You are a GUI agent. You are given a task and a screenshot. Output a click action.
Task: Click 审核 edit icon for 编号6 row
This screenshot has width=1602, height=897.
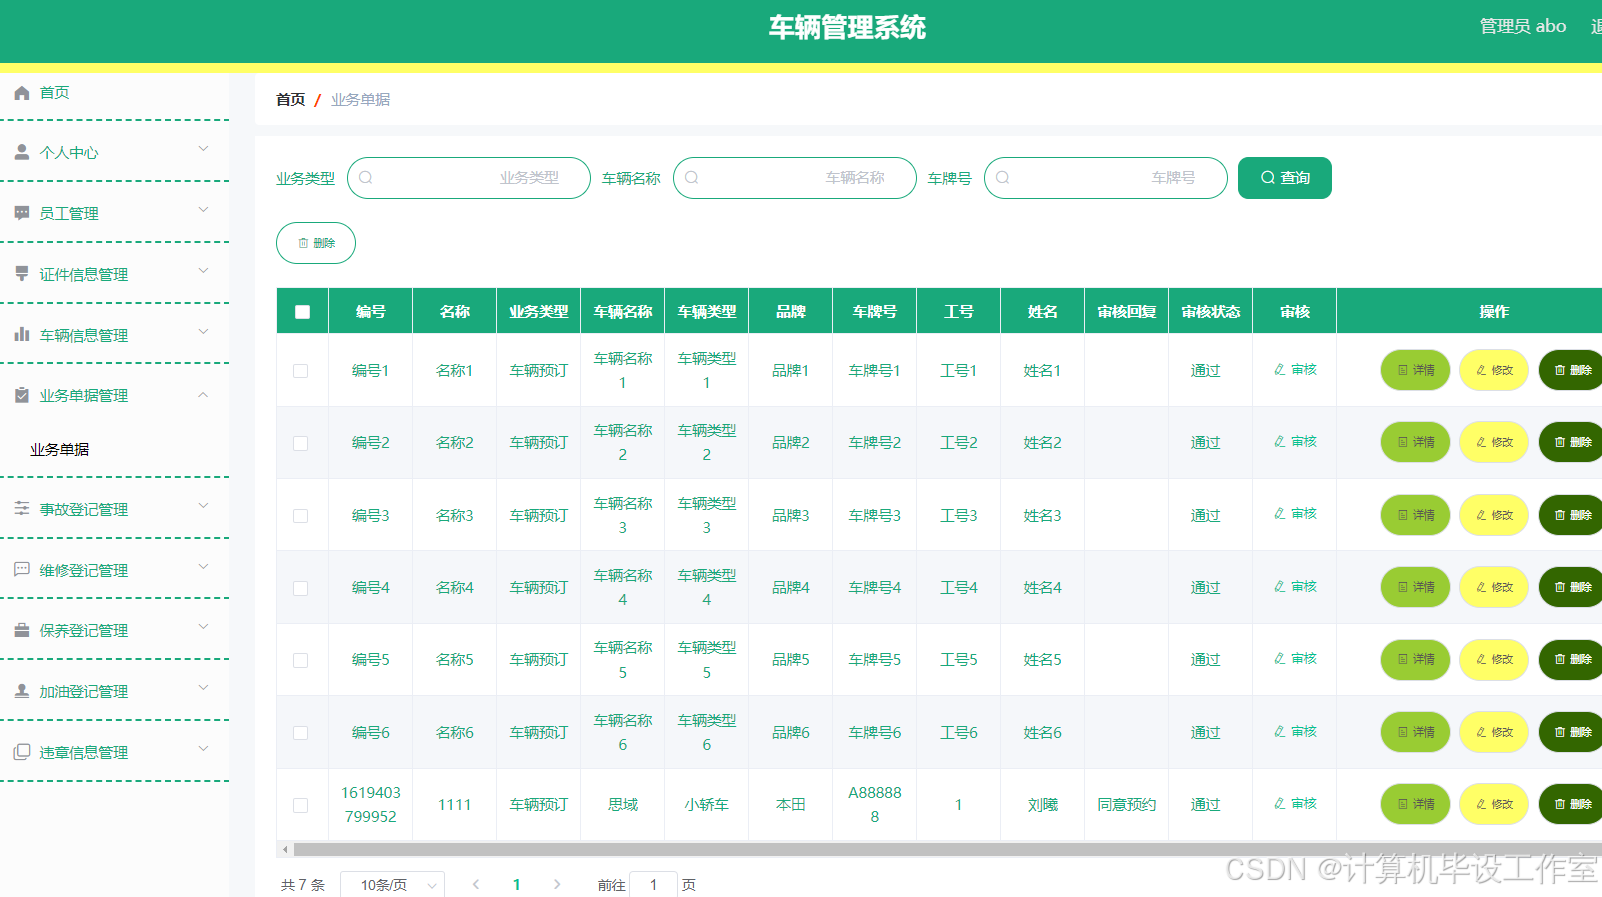point(1280,732)
